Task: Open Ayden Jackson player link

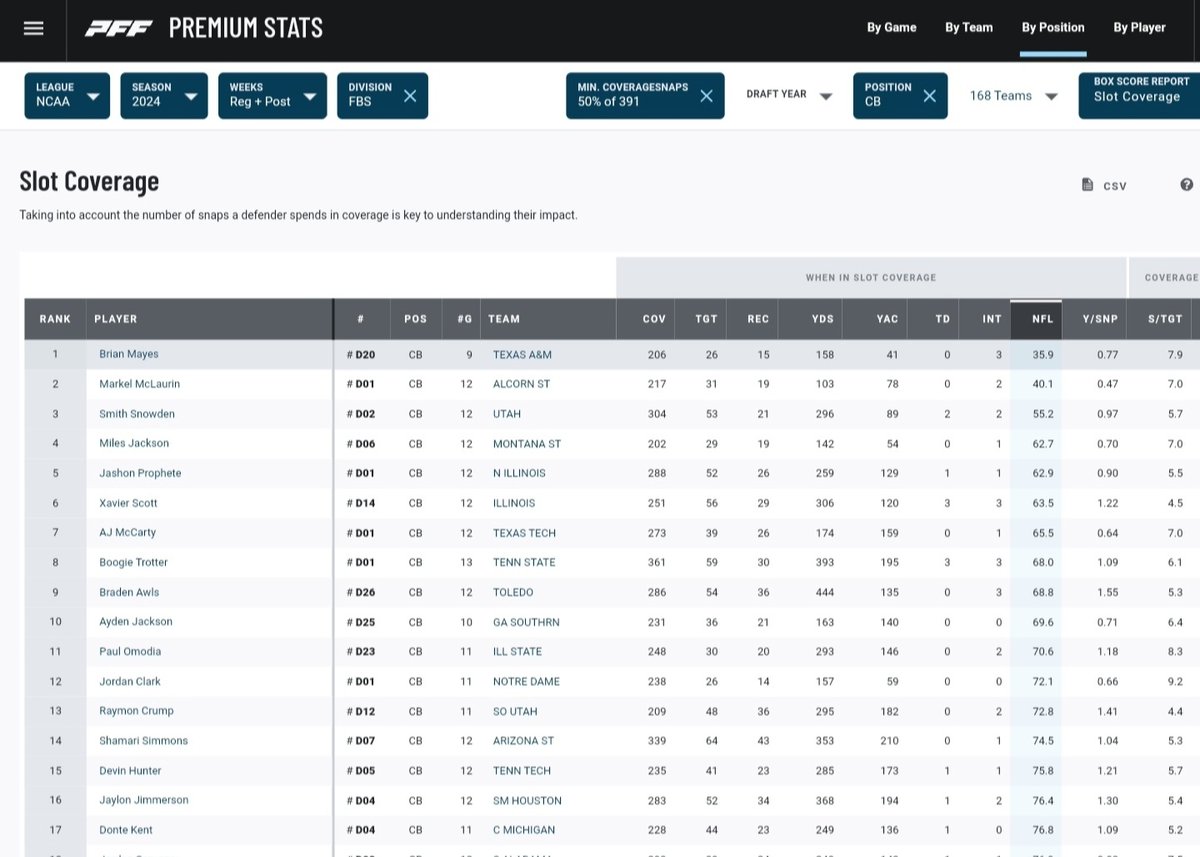Action: (136, 621)
